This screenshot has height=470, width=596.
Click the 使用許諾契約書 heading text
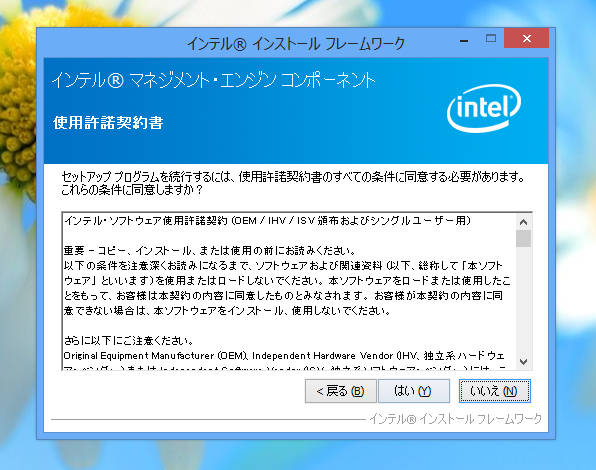click(108, 123)
